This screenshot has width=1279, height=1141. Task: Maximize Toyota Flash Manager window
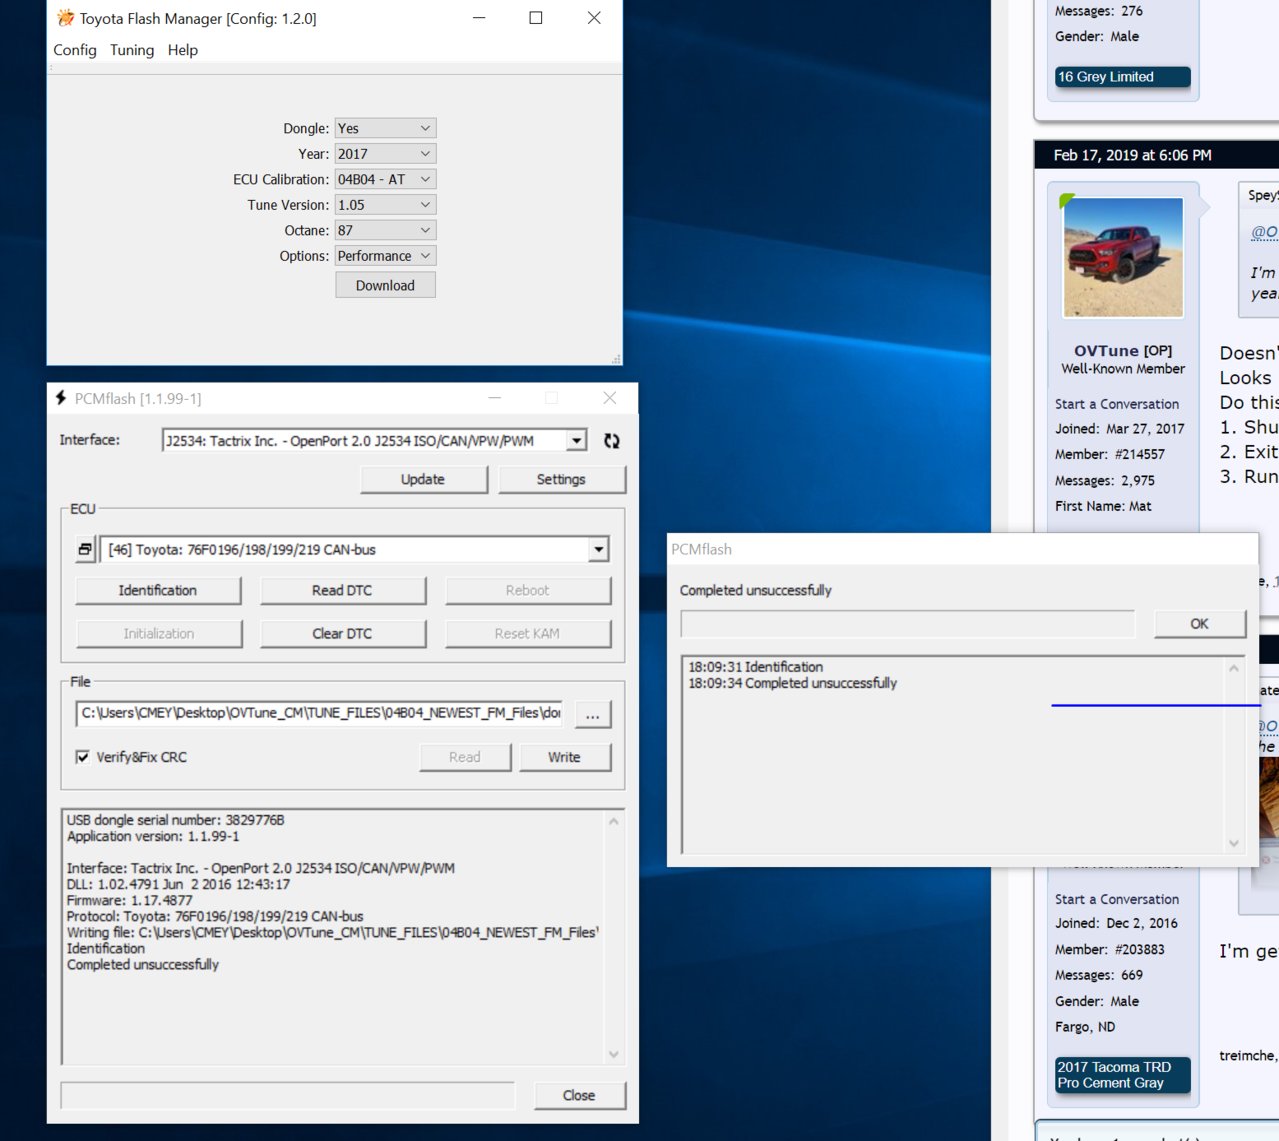point(536,18)
